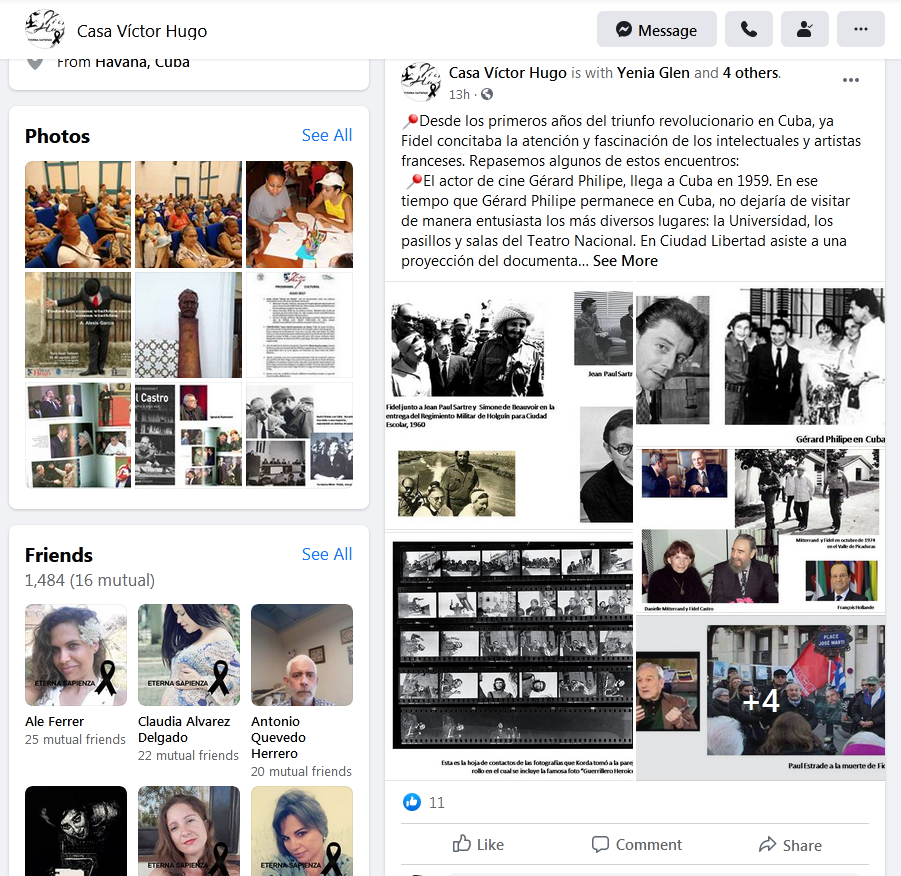901x876 pixels.
Task: Open Claudia Alvarez Delgado's profile picture
Action: (189, 655)
